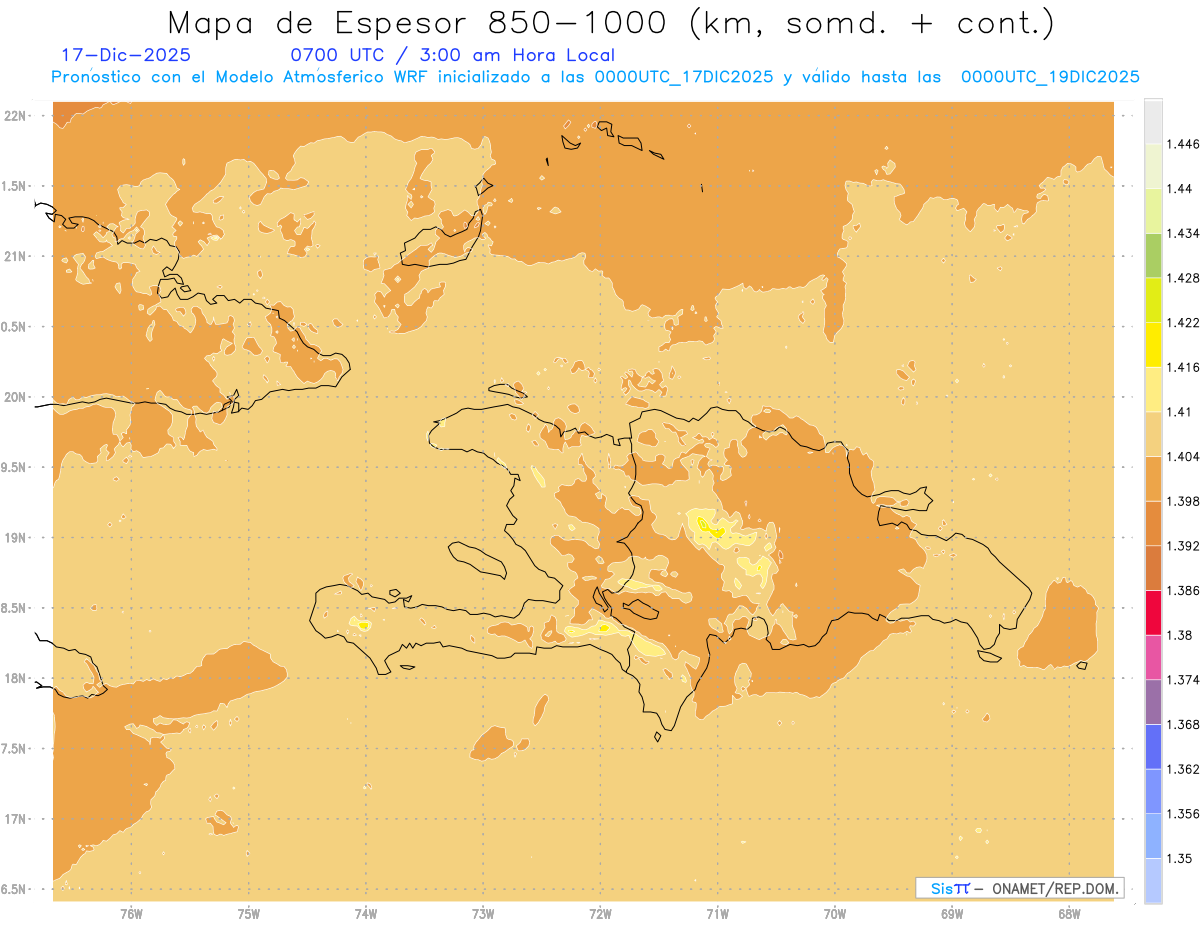Select the legend swatch between 1.392 and 1.398
This screenshot has height=927, width=1200.
pos(1153,523)
